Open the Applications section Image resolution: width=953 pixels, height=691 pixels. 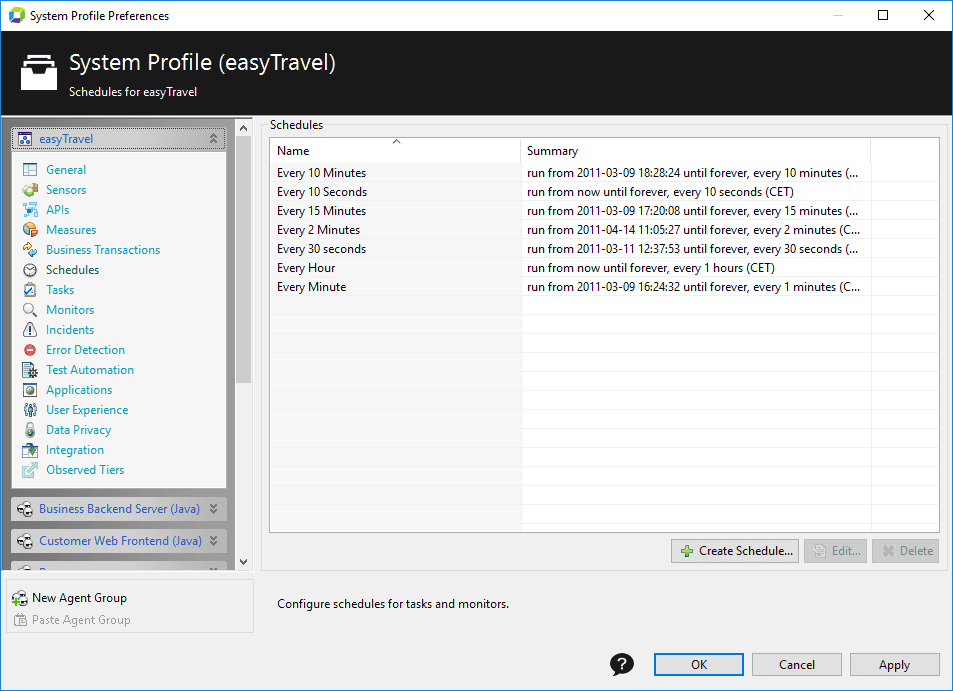click(x=79, y=390)
